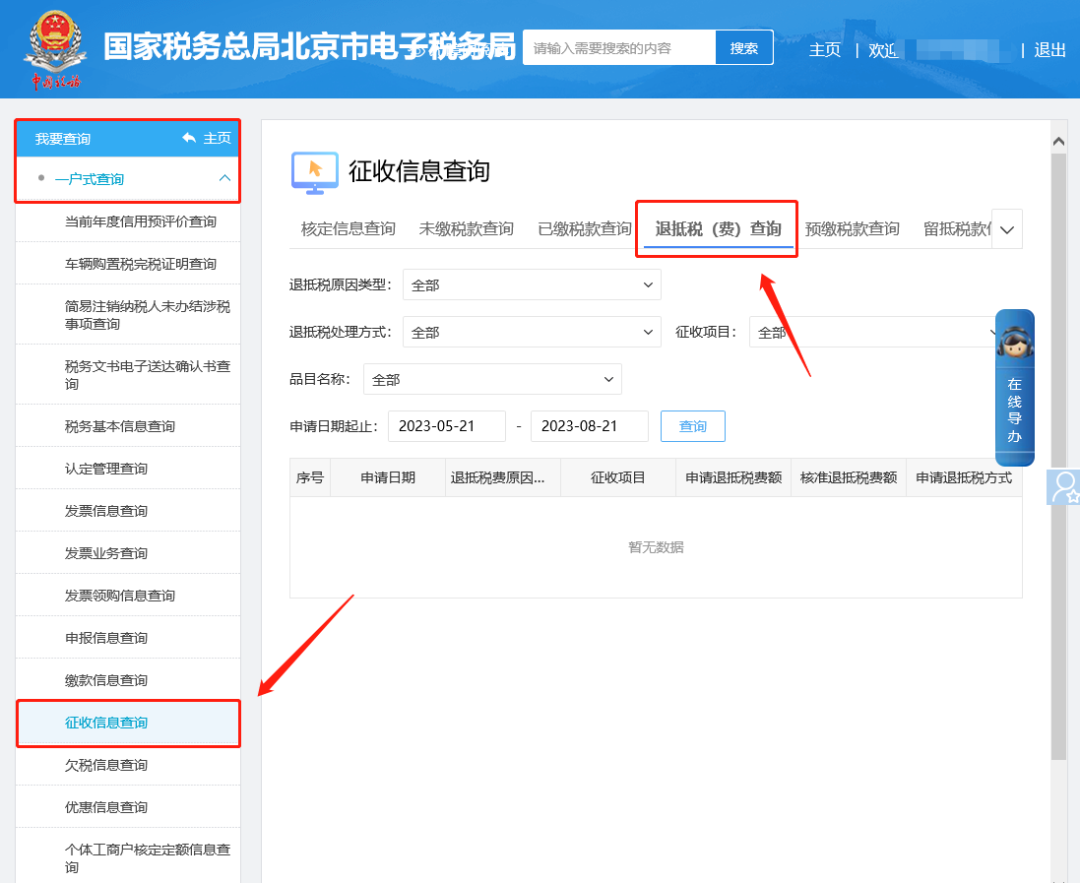Select 欠税信息查询 in the sidebar
The image size is (1080, 883).
(106, 765)
